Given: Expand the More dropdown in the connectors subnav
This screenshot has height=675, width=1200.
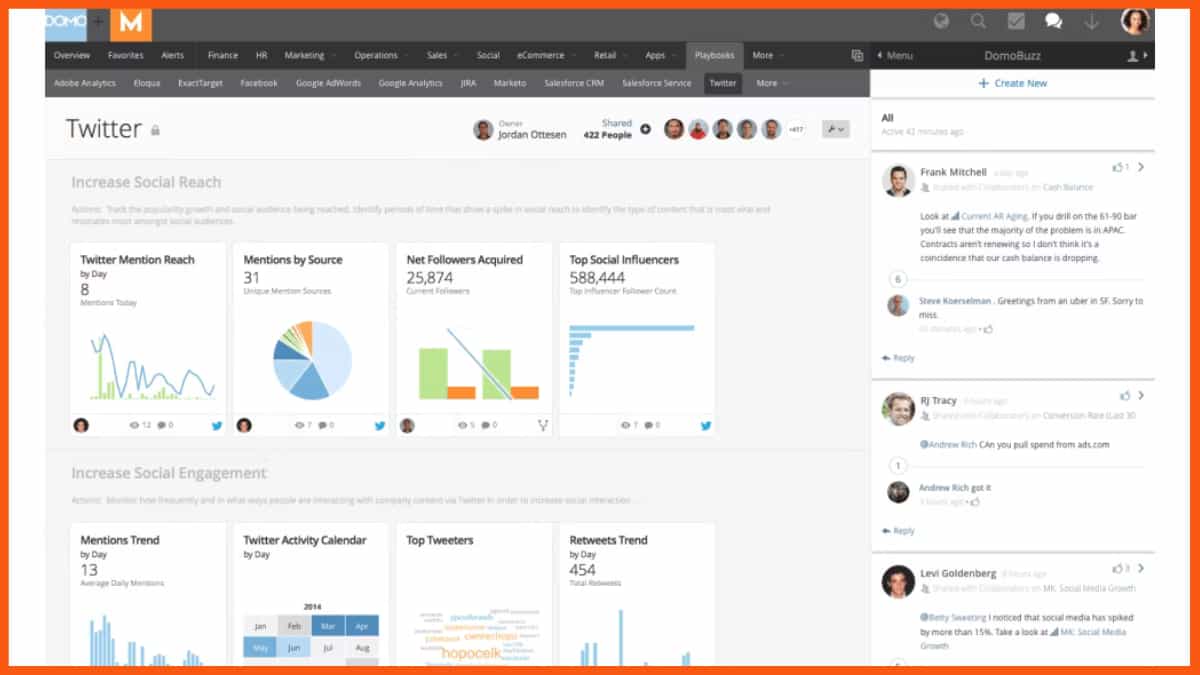Looking at the screenshot, I should (772, 83).
